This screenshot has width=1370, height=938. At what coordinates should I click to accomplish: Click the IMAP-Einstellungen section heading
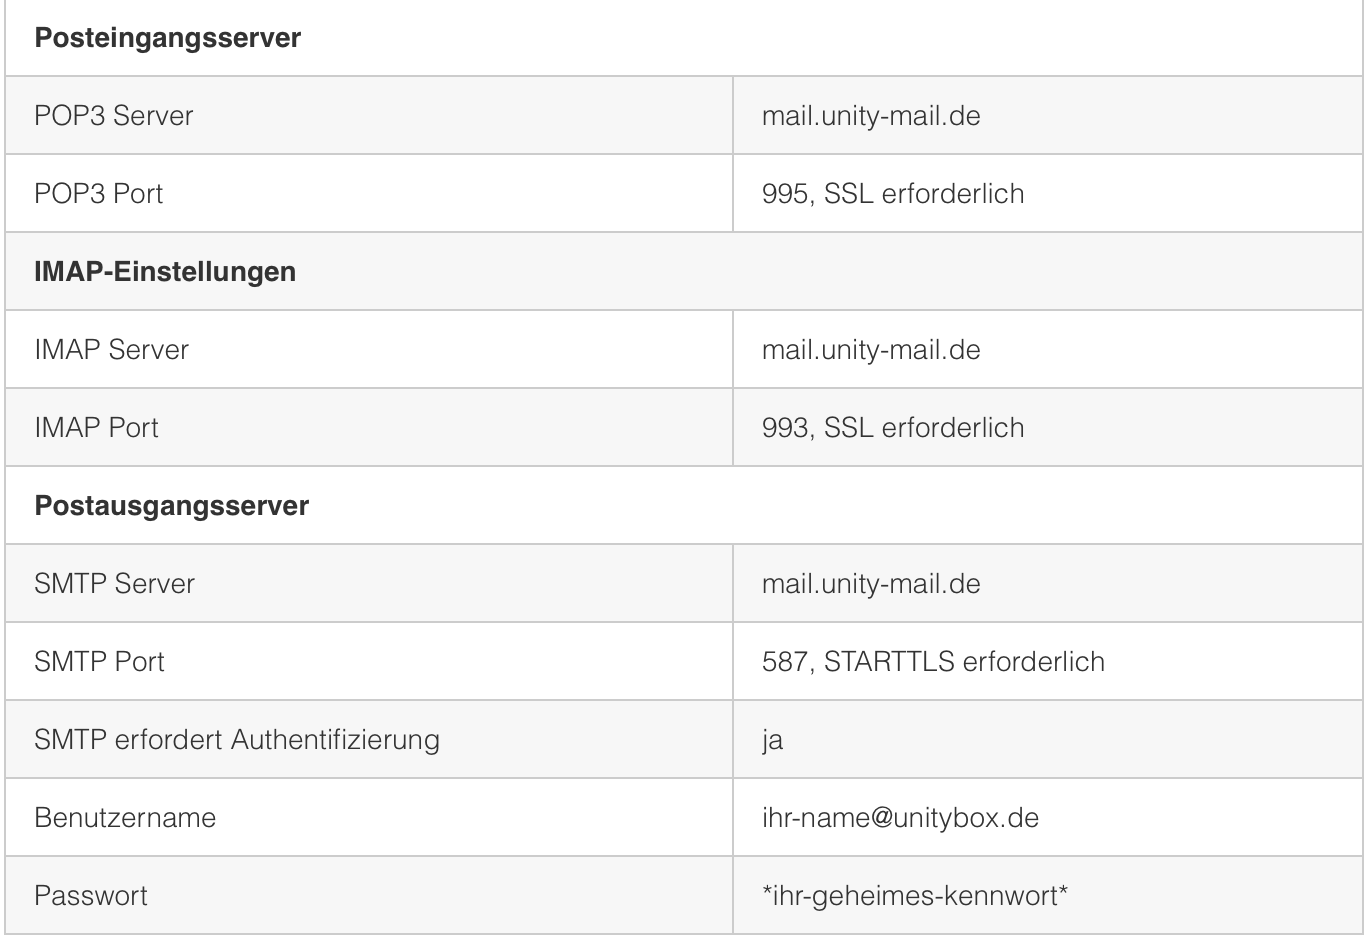(165, 272)
